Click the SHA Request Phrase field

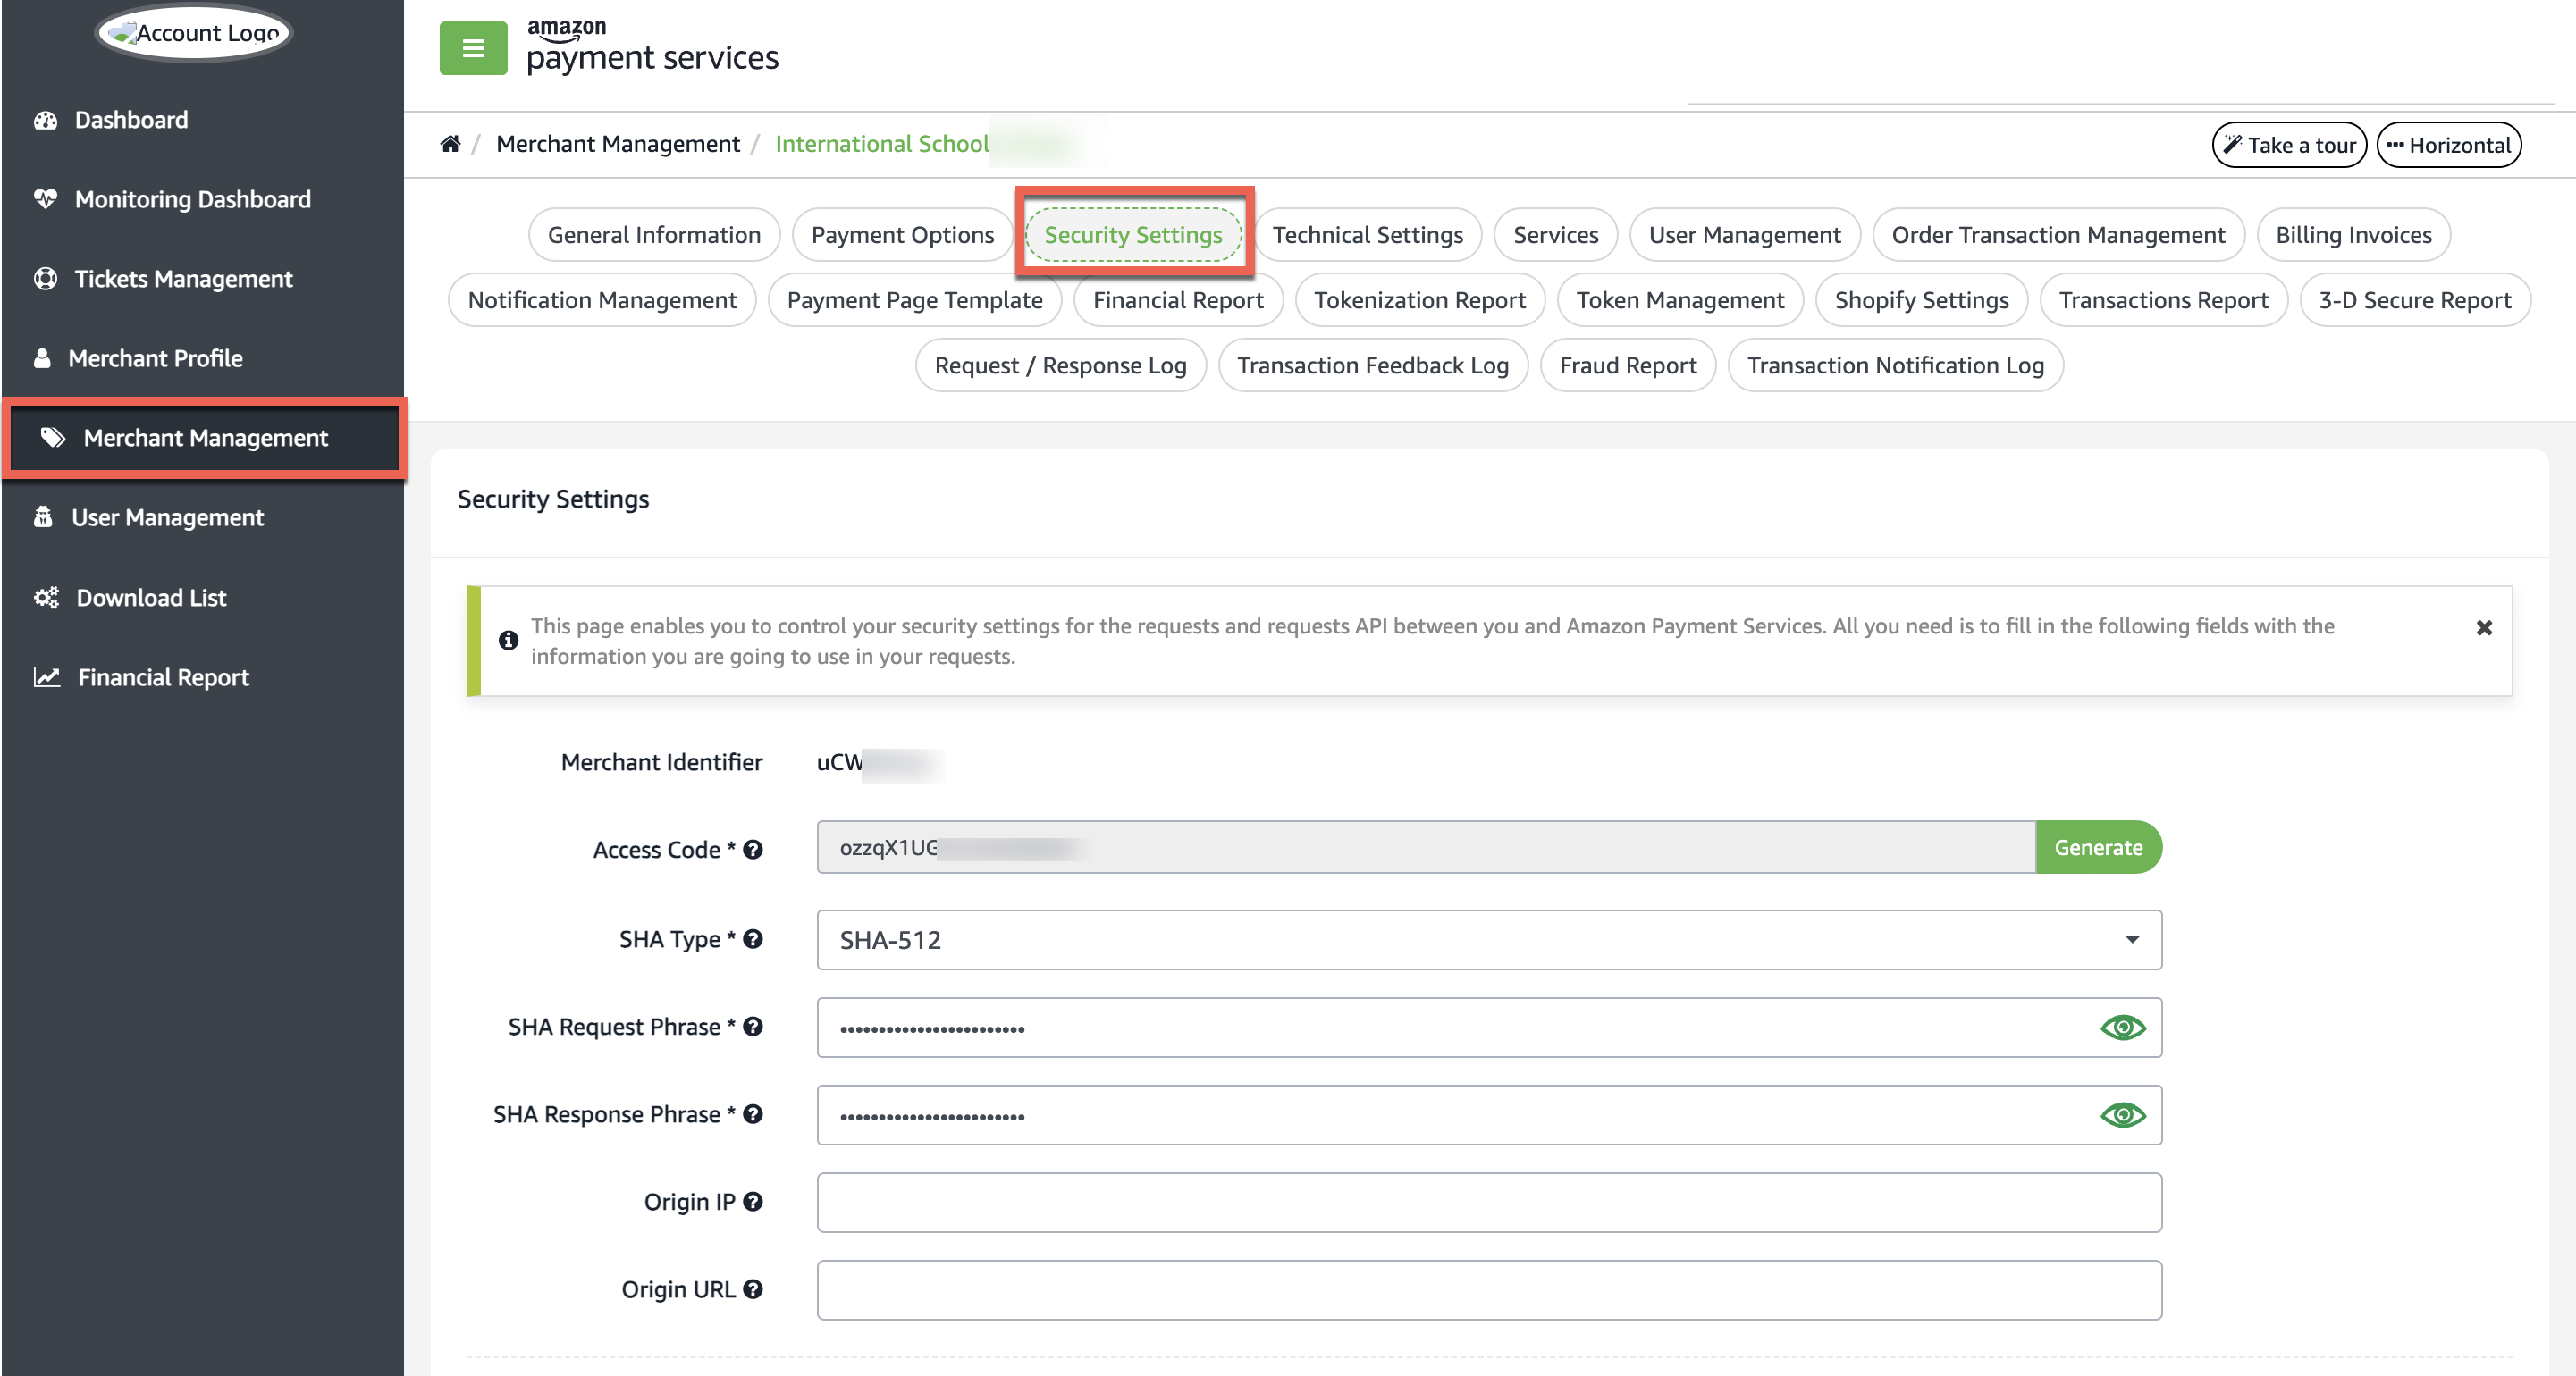1489,1027
